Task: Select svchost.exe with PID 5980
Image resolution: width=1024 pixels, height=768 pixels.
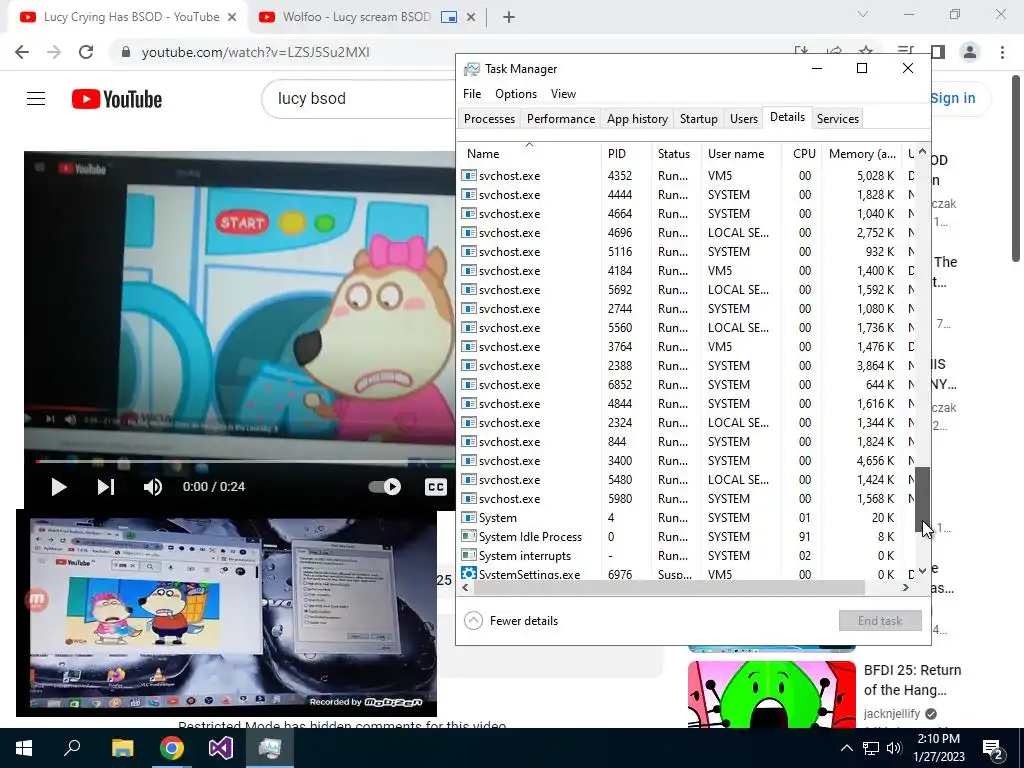Action: [686, 499]
